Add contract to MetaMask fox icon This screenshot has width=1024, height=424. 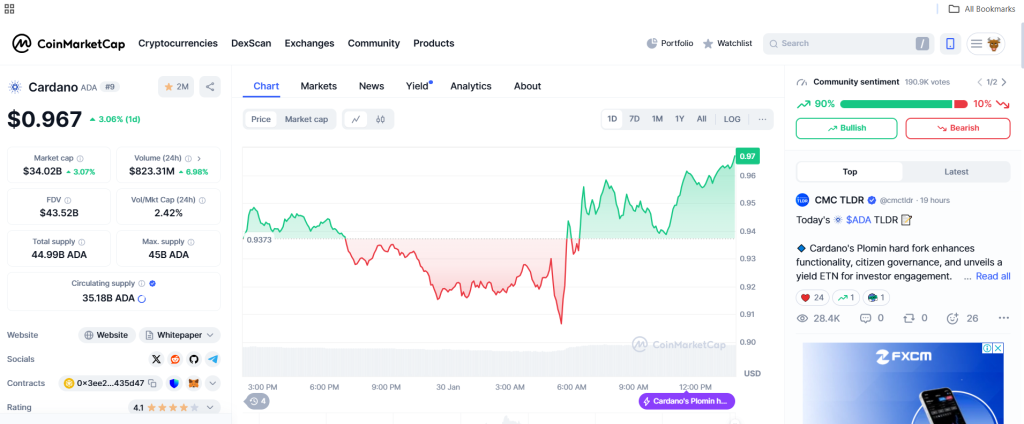(x=193, y=383)
